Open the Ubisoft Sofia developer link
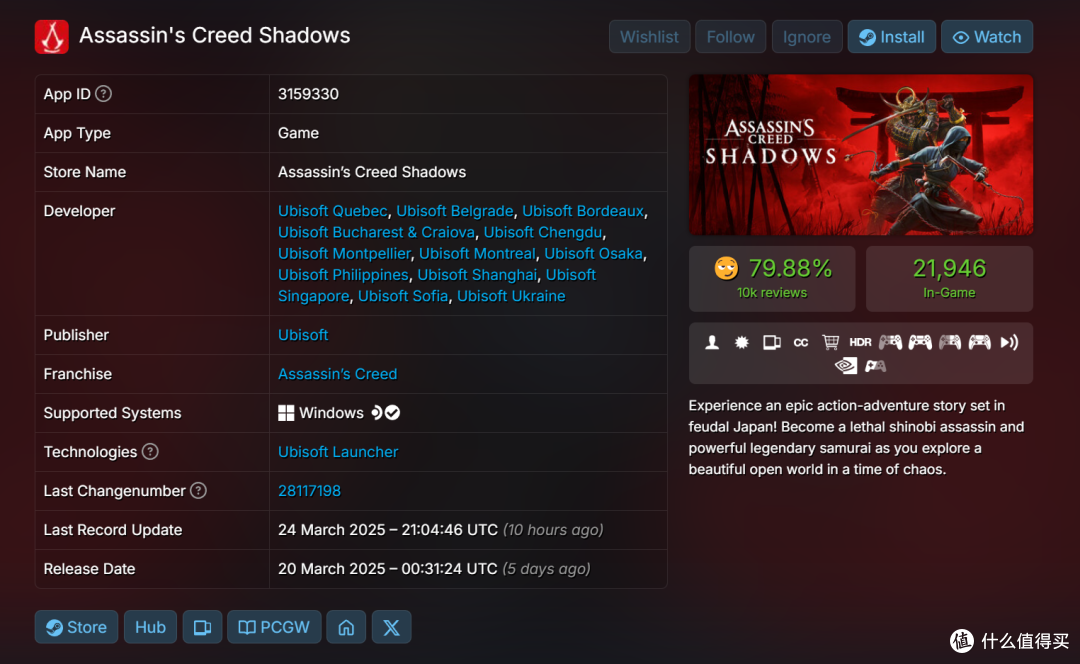This screenshot has width=1080, height=664. click(x=403, y=296)
